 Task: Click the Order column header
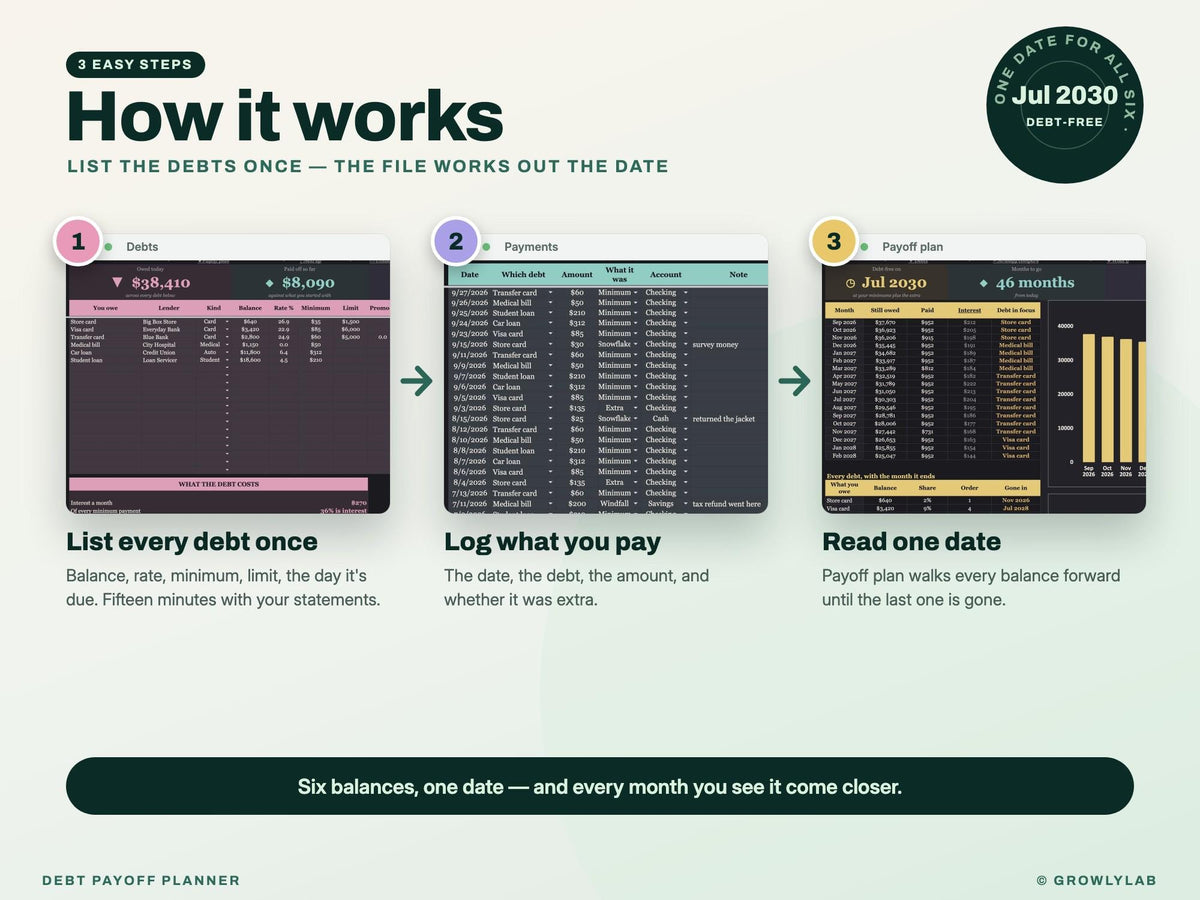point(969,488)
